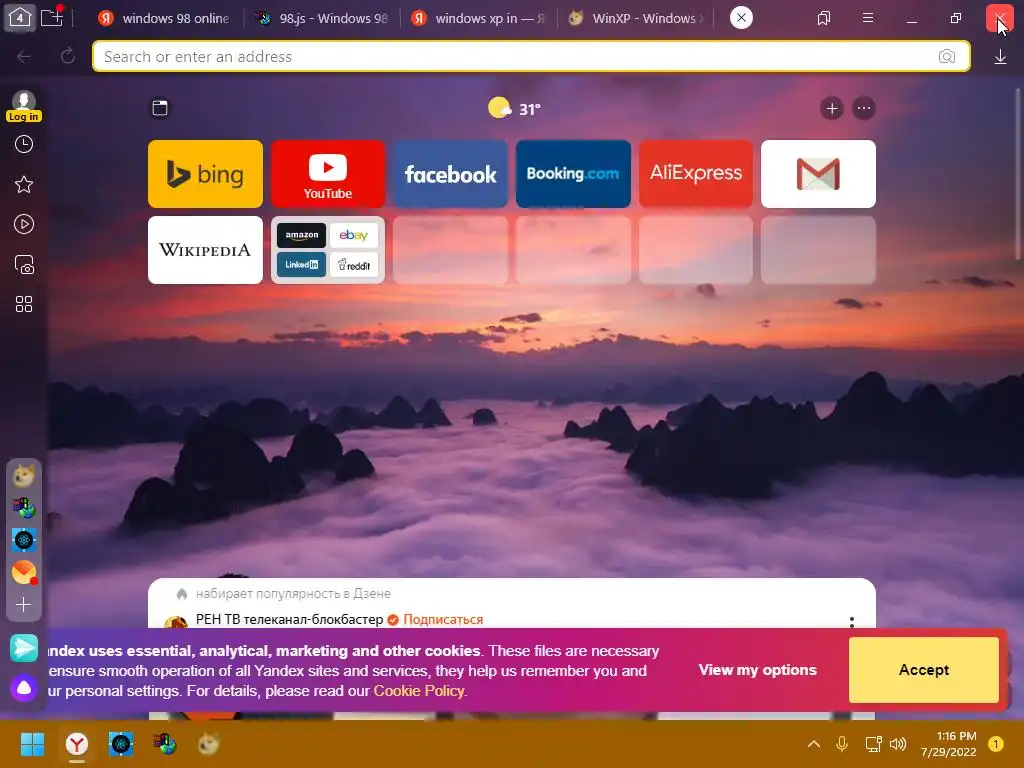This screenshot has width=1024, height=768.
Task: Go back using the back arrow
Action: point(24,57)
